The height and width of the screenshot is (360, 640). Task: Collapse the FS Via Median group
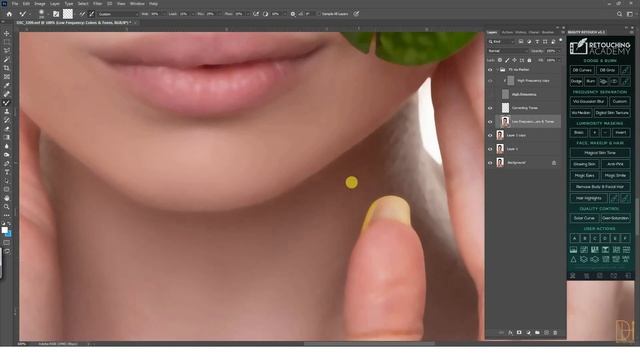[498, 70]
